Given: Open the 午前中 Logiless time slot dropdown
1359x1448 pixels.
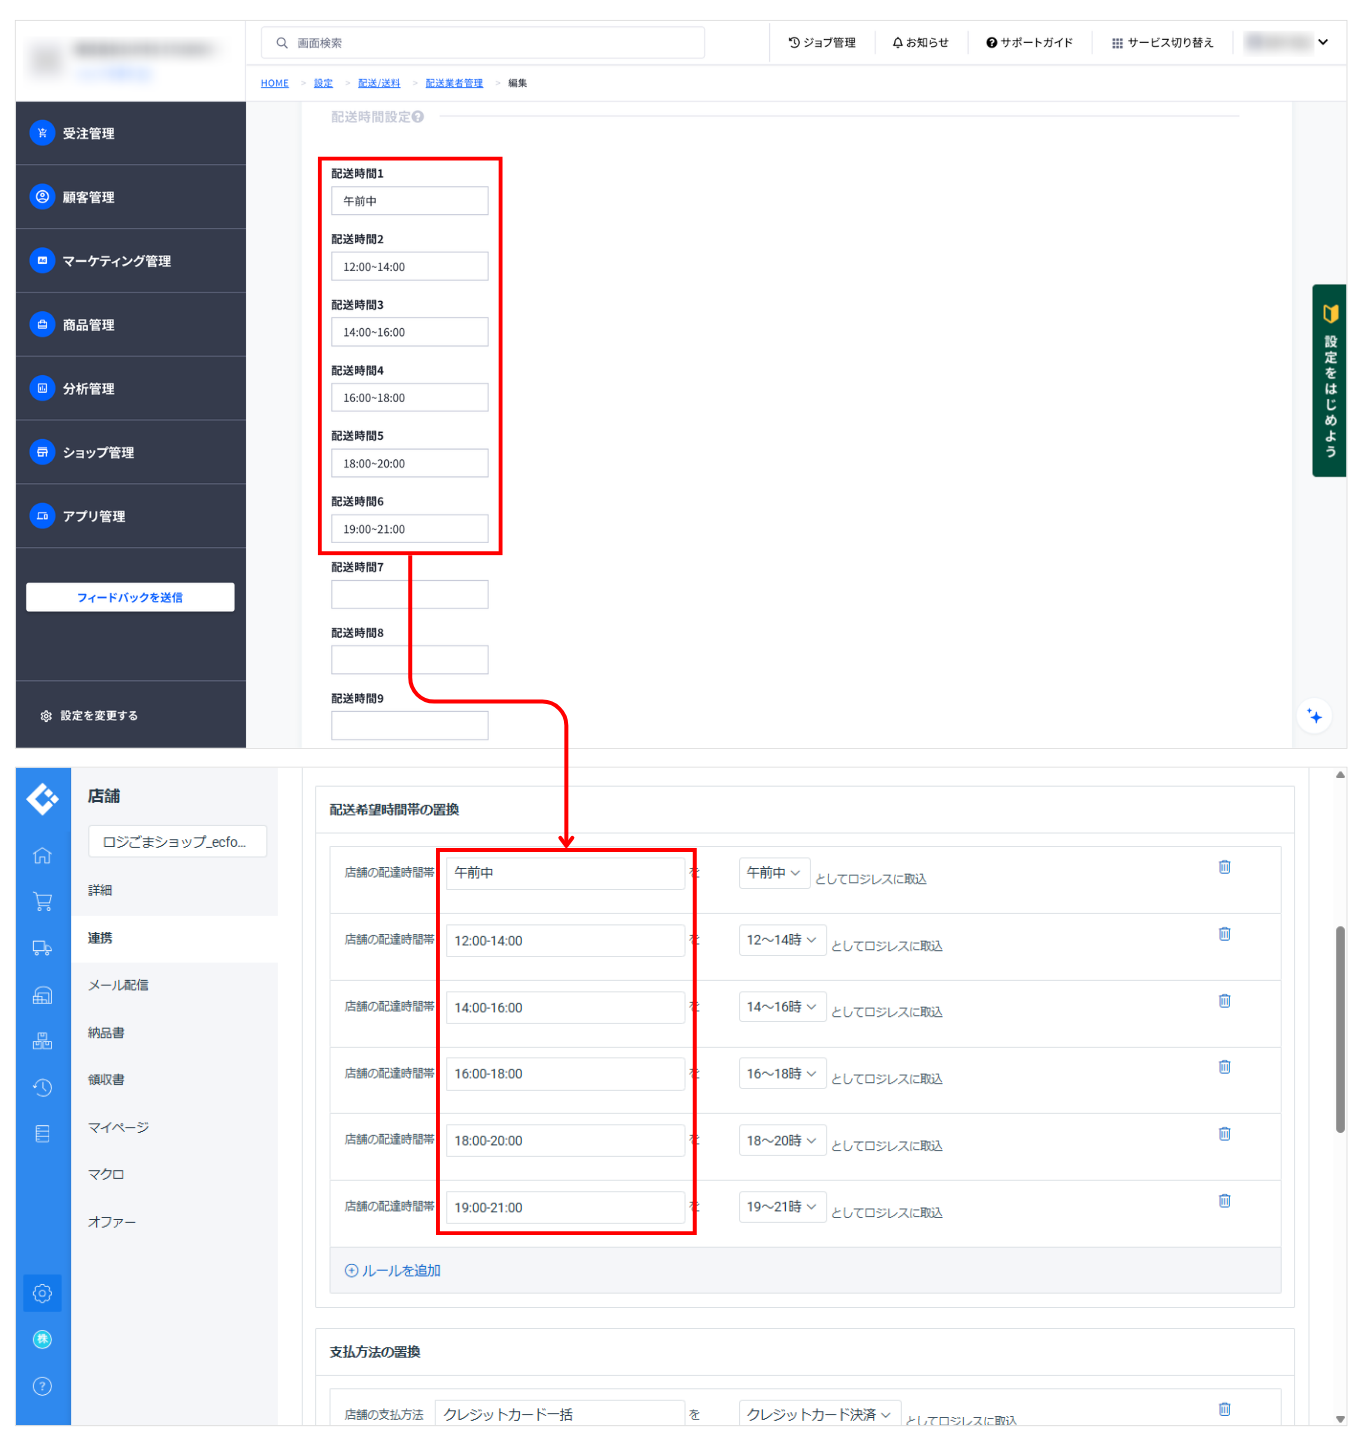Looking at the screenshot, I should click(773, 873).
